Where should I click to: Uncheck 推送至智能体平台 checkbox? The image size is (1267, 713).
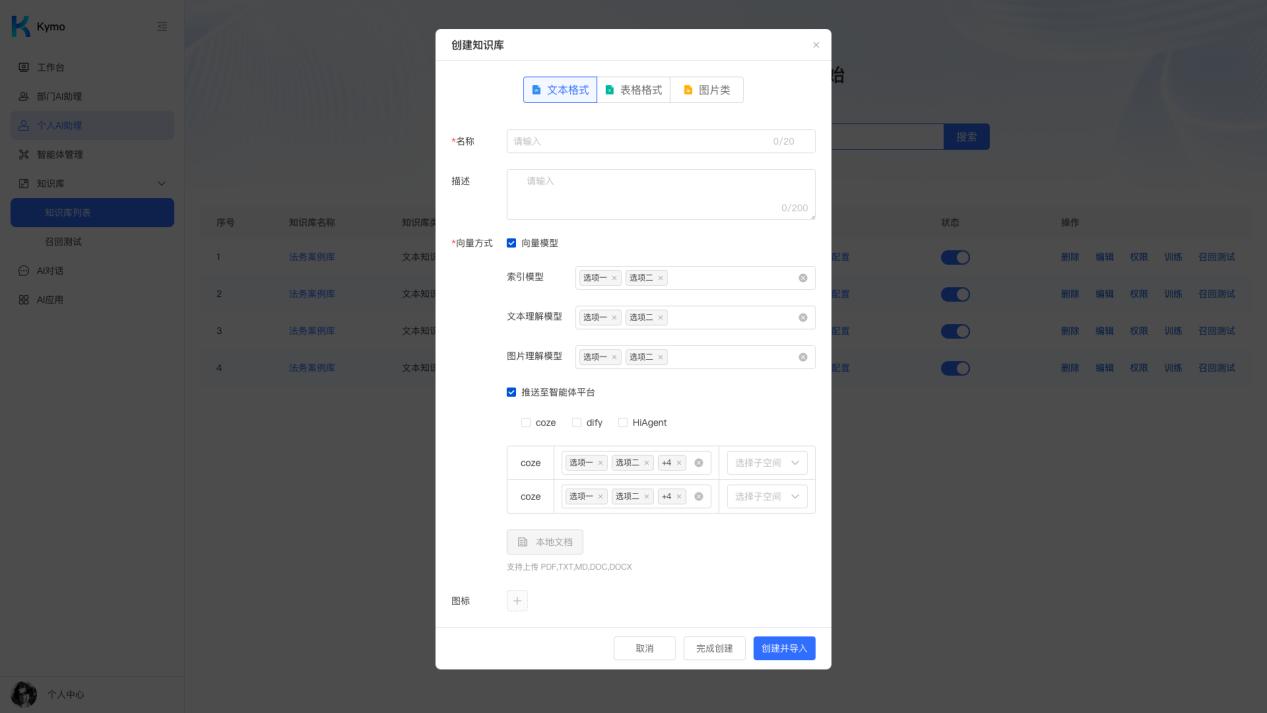click(511, 392)
